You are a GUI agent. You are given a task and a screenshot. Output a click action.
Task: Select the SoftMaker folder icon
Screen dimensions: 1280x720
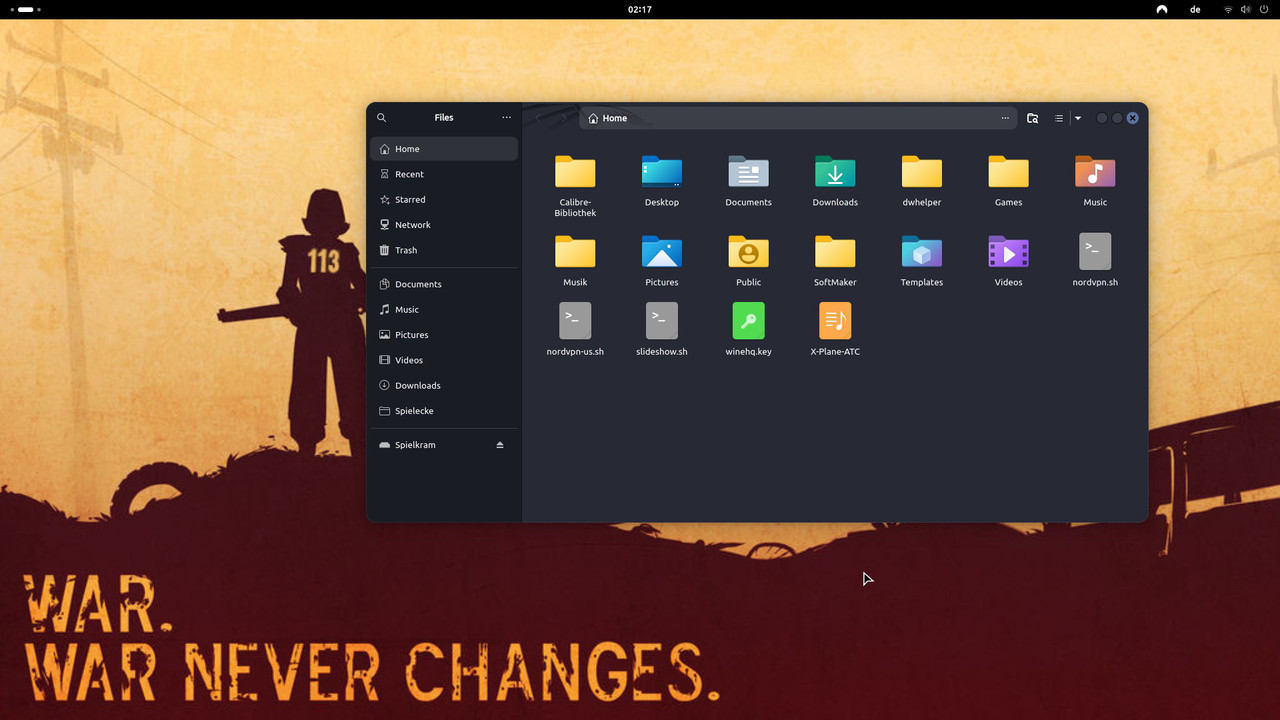[x=835, y=252]
